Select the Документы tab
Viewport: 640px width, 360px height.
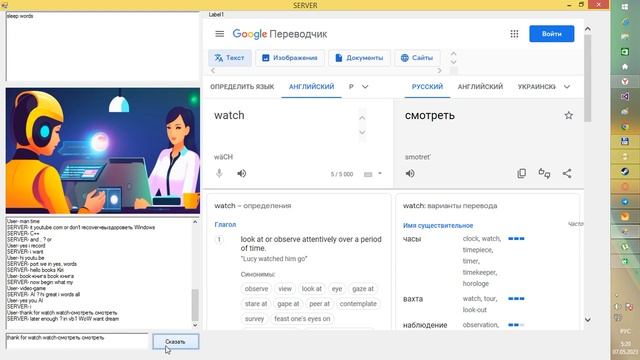click(359, 58)
